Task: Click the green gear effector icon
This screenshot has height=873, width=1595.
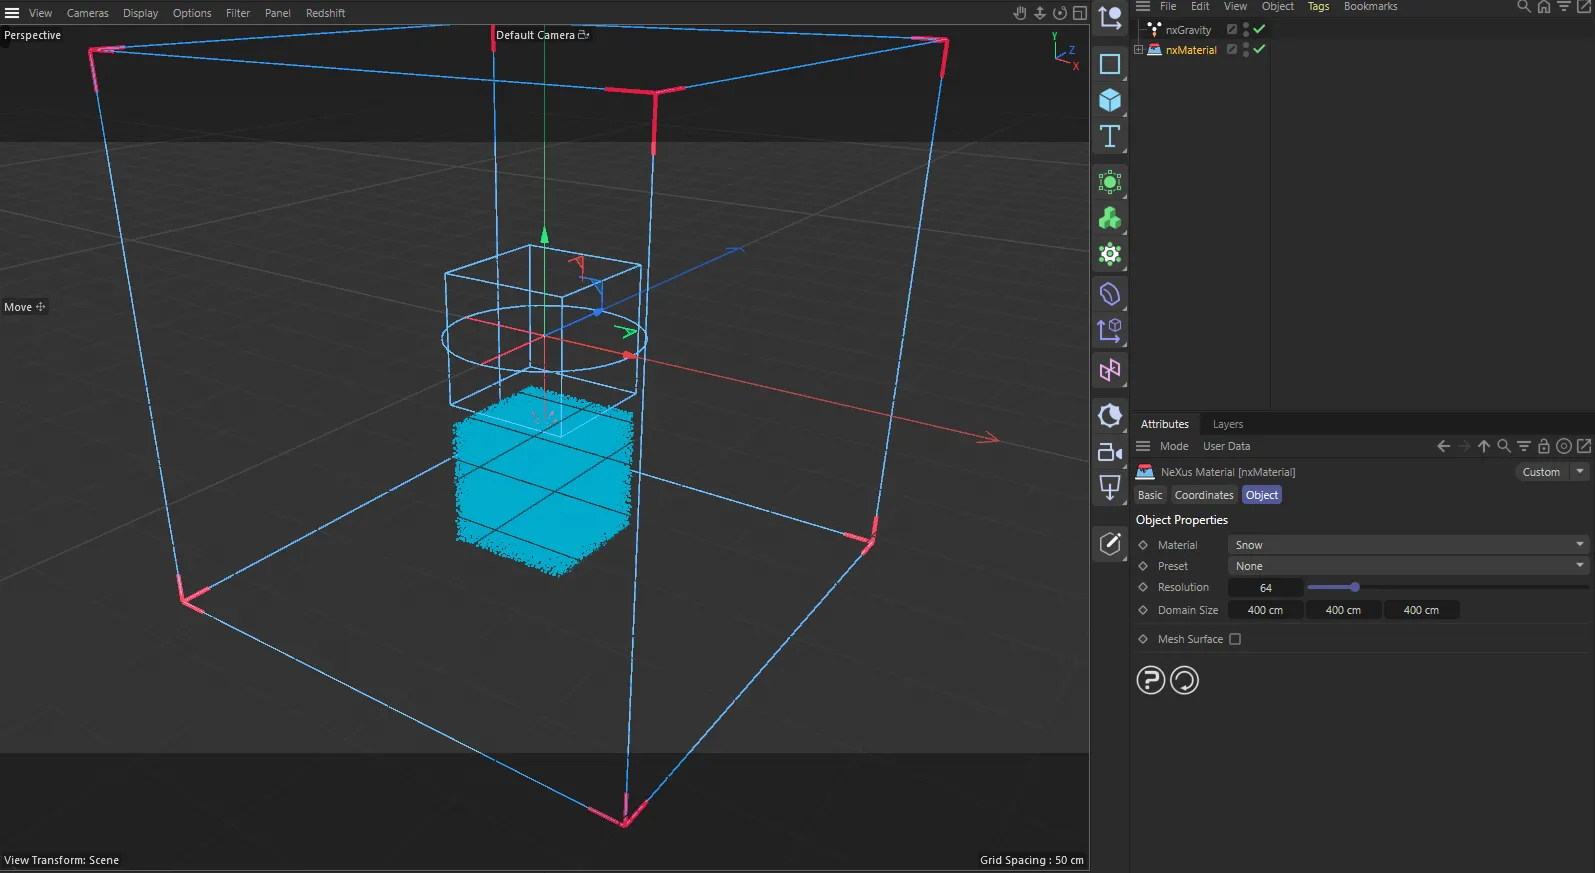Action: [x=1110, y=255]
